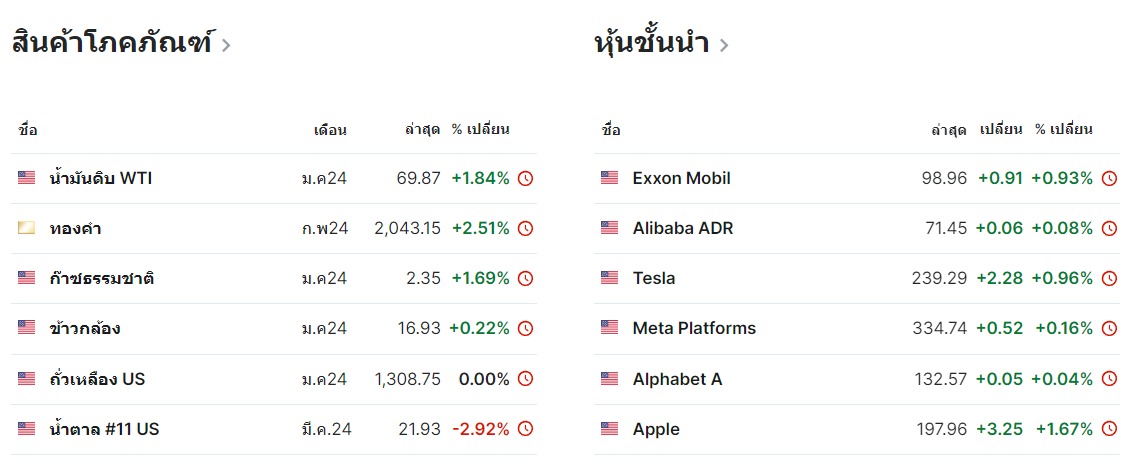Open the สินค้าโภคภัณฑ์ heading link

[111, 44]
